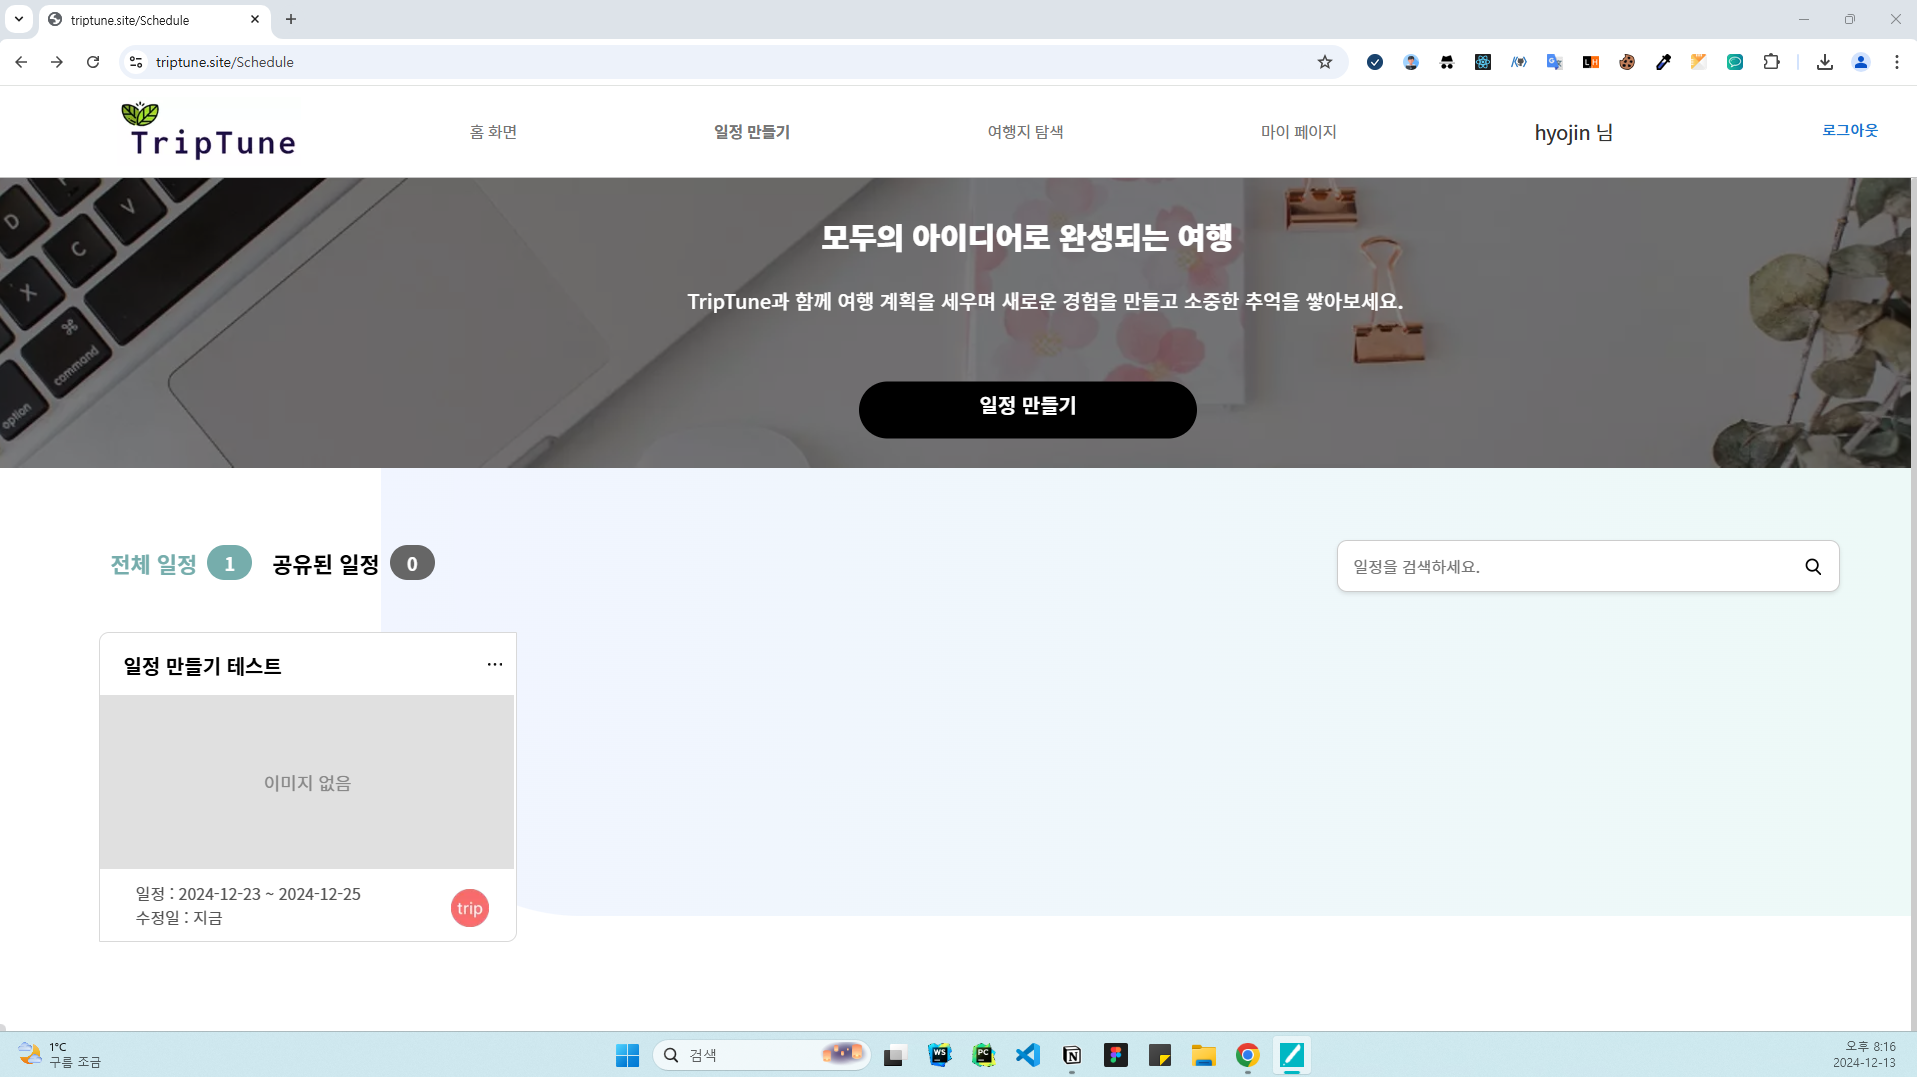Open the Chrome tab search dropdown arrow
1917x1077 pixels.
tap(19, 19)
